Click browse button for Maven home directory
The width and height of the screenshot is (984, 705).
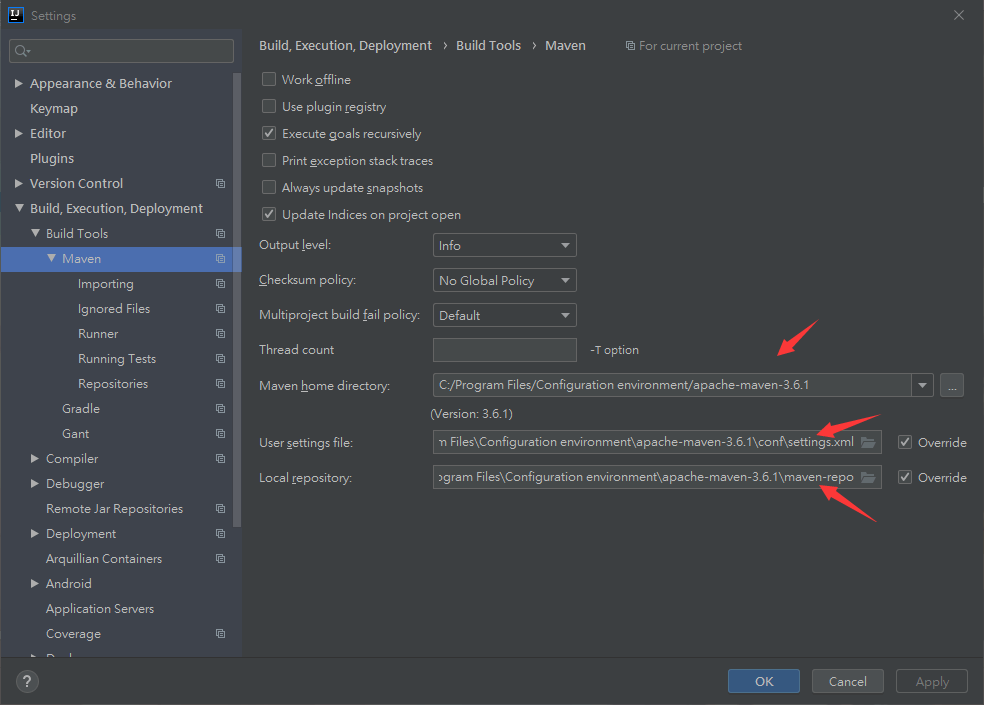coord(951,385)
